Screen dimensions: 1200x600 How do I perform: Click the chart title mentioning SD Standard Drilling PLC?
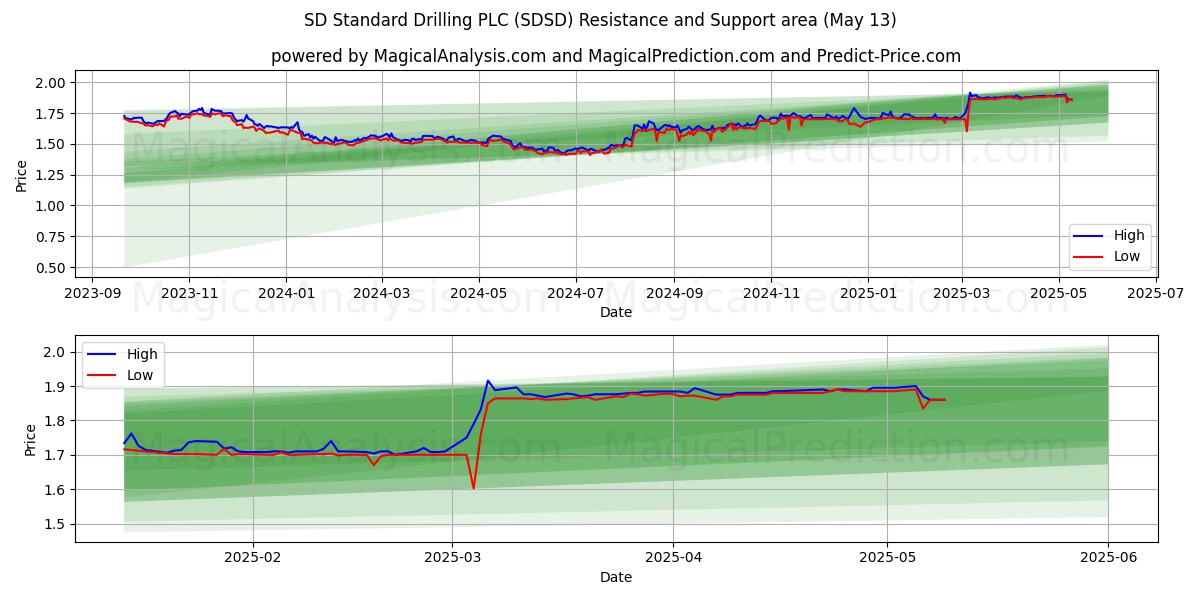(600, 20)
